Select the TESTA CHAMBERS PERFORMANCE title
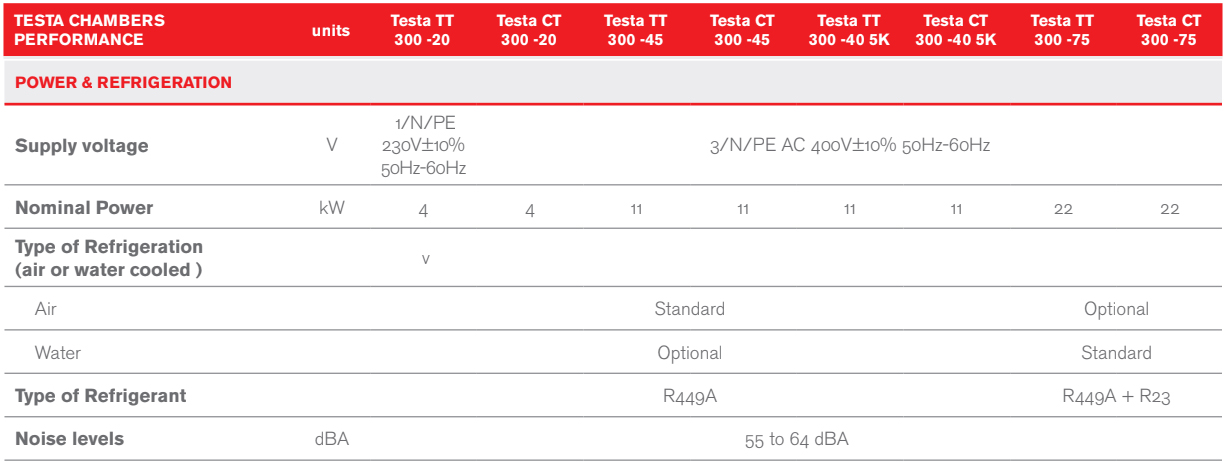 [x=90, y=30]
